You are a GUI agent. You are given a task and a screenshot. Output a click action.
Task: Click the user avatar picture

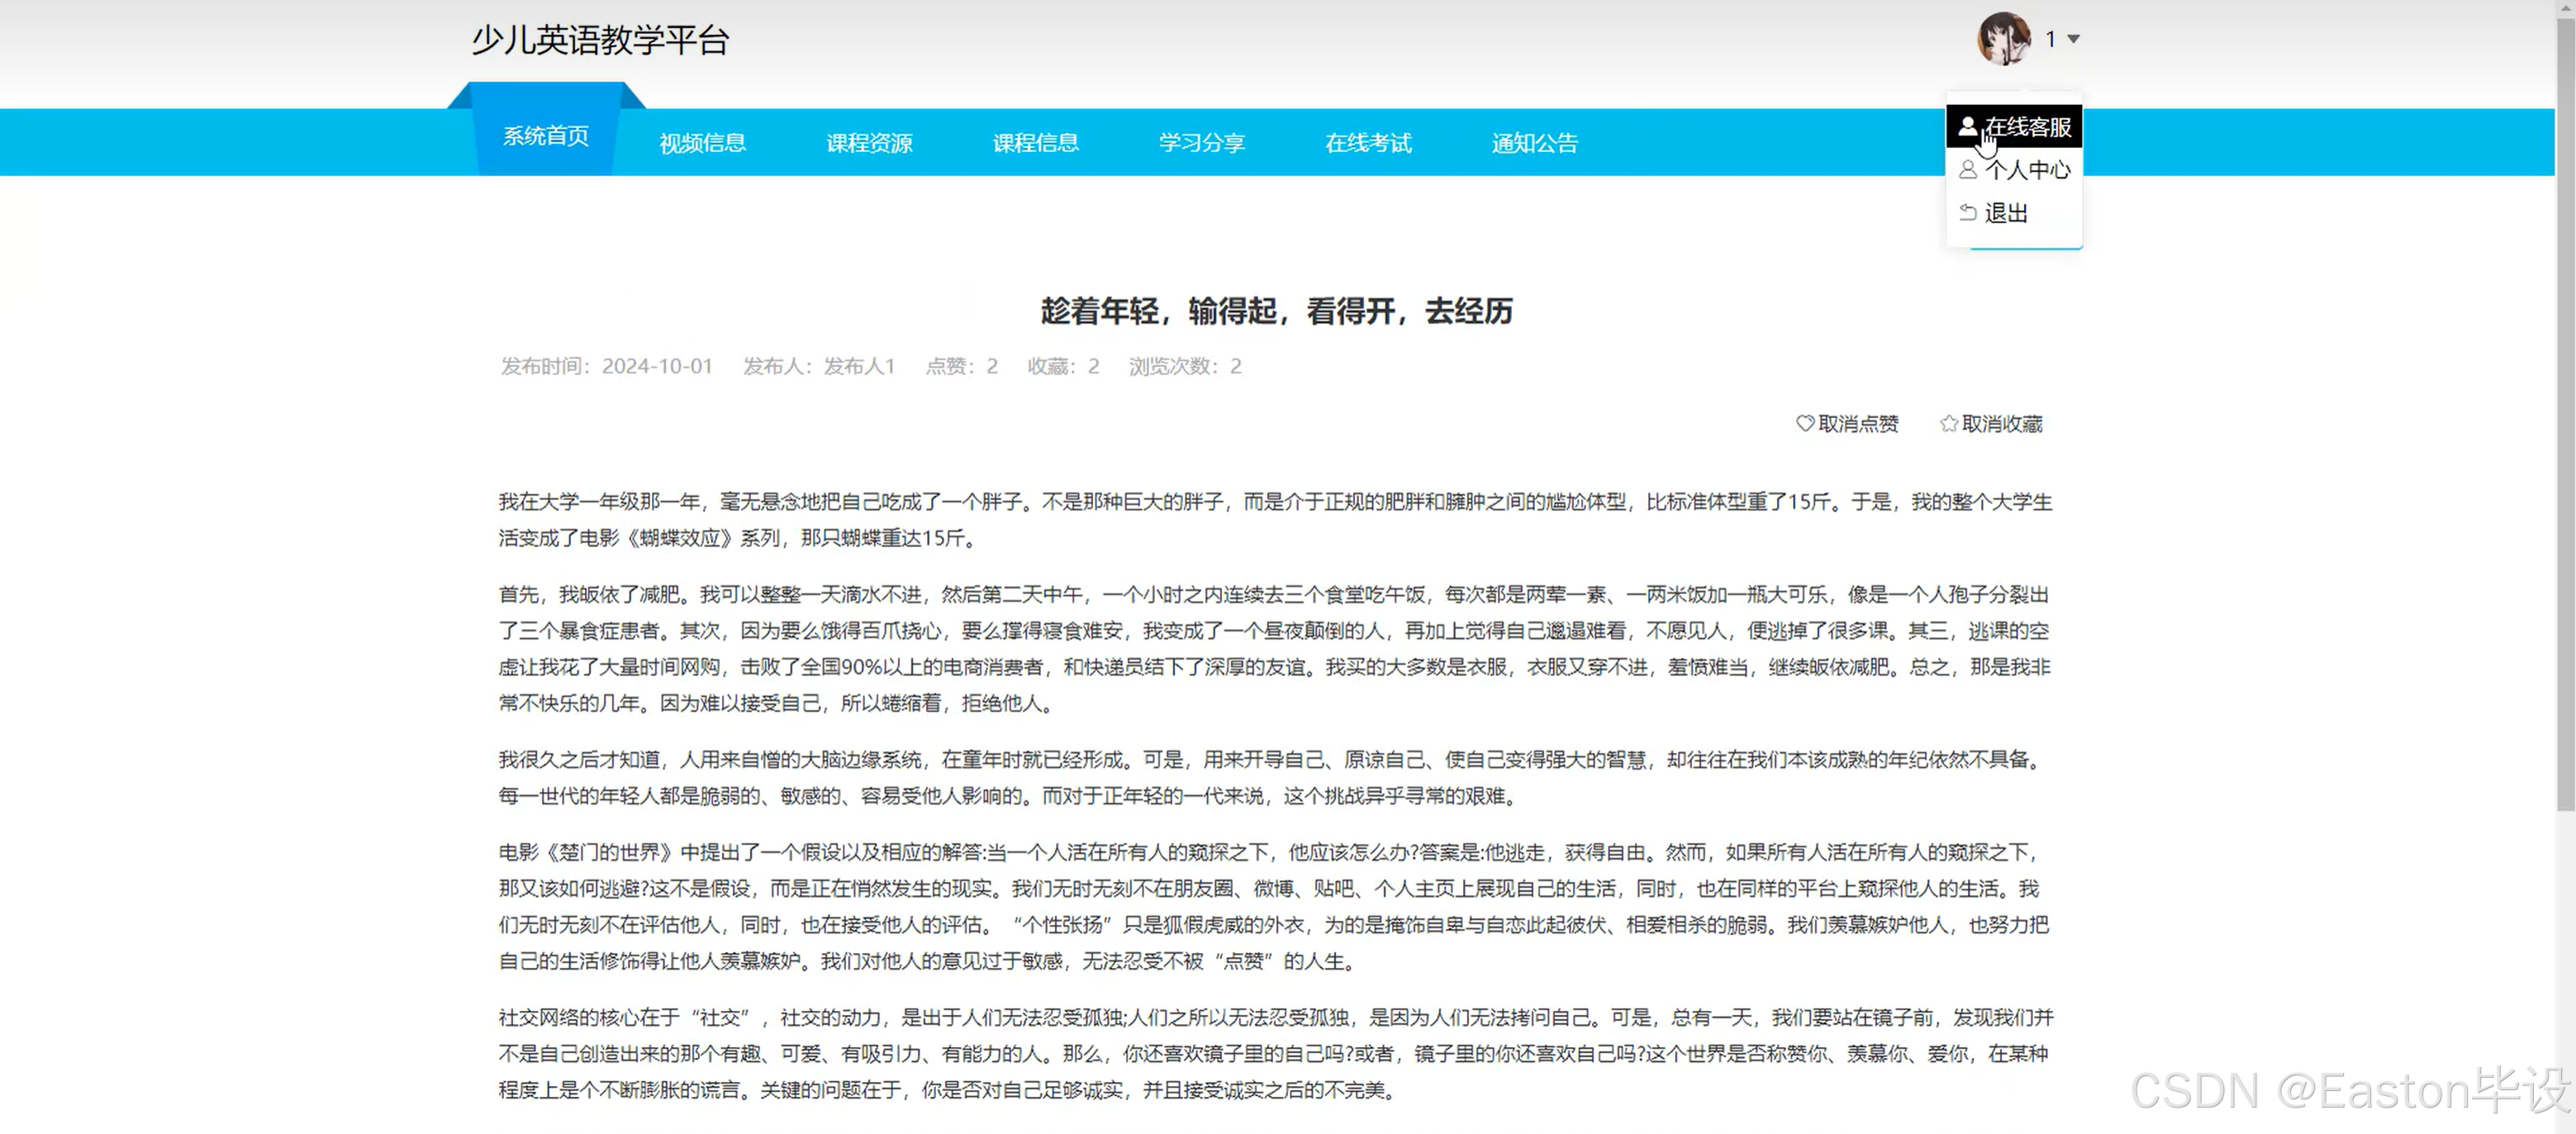2003,39
